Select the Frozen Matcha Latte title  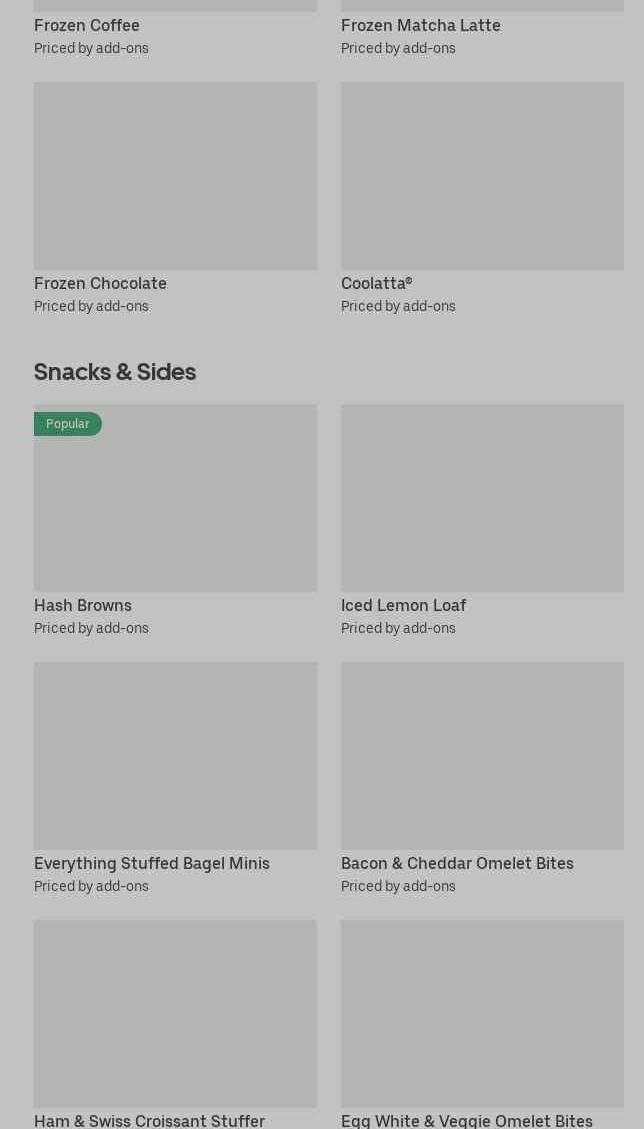[420, 25]
